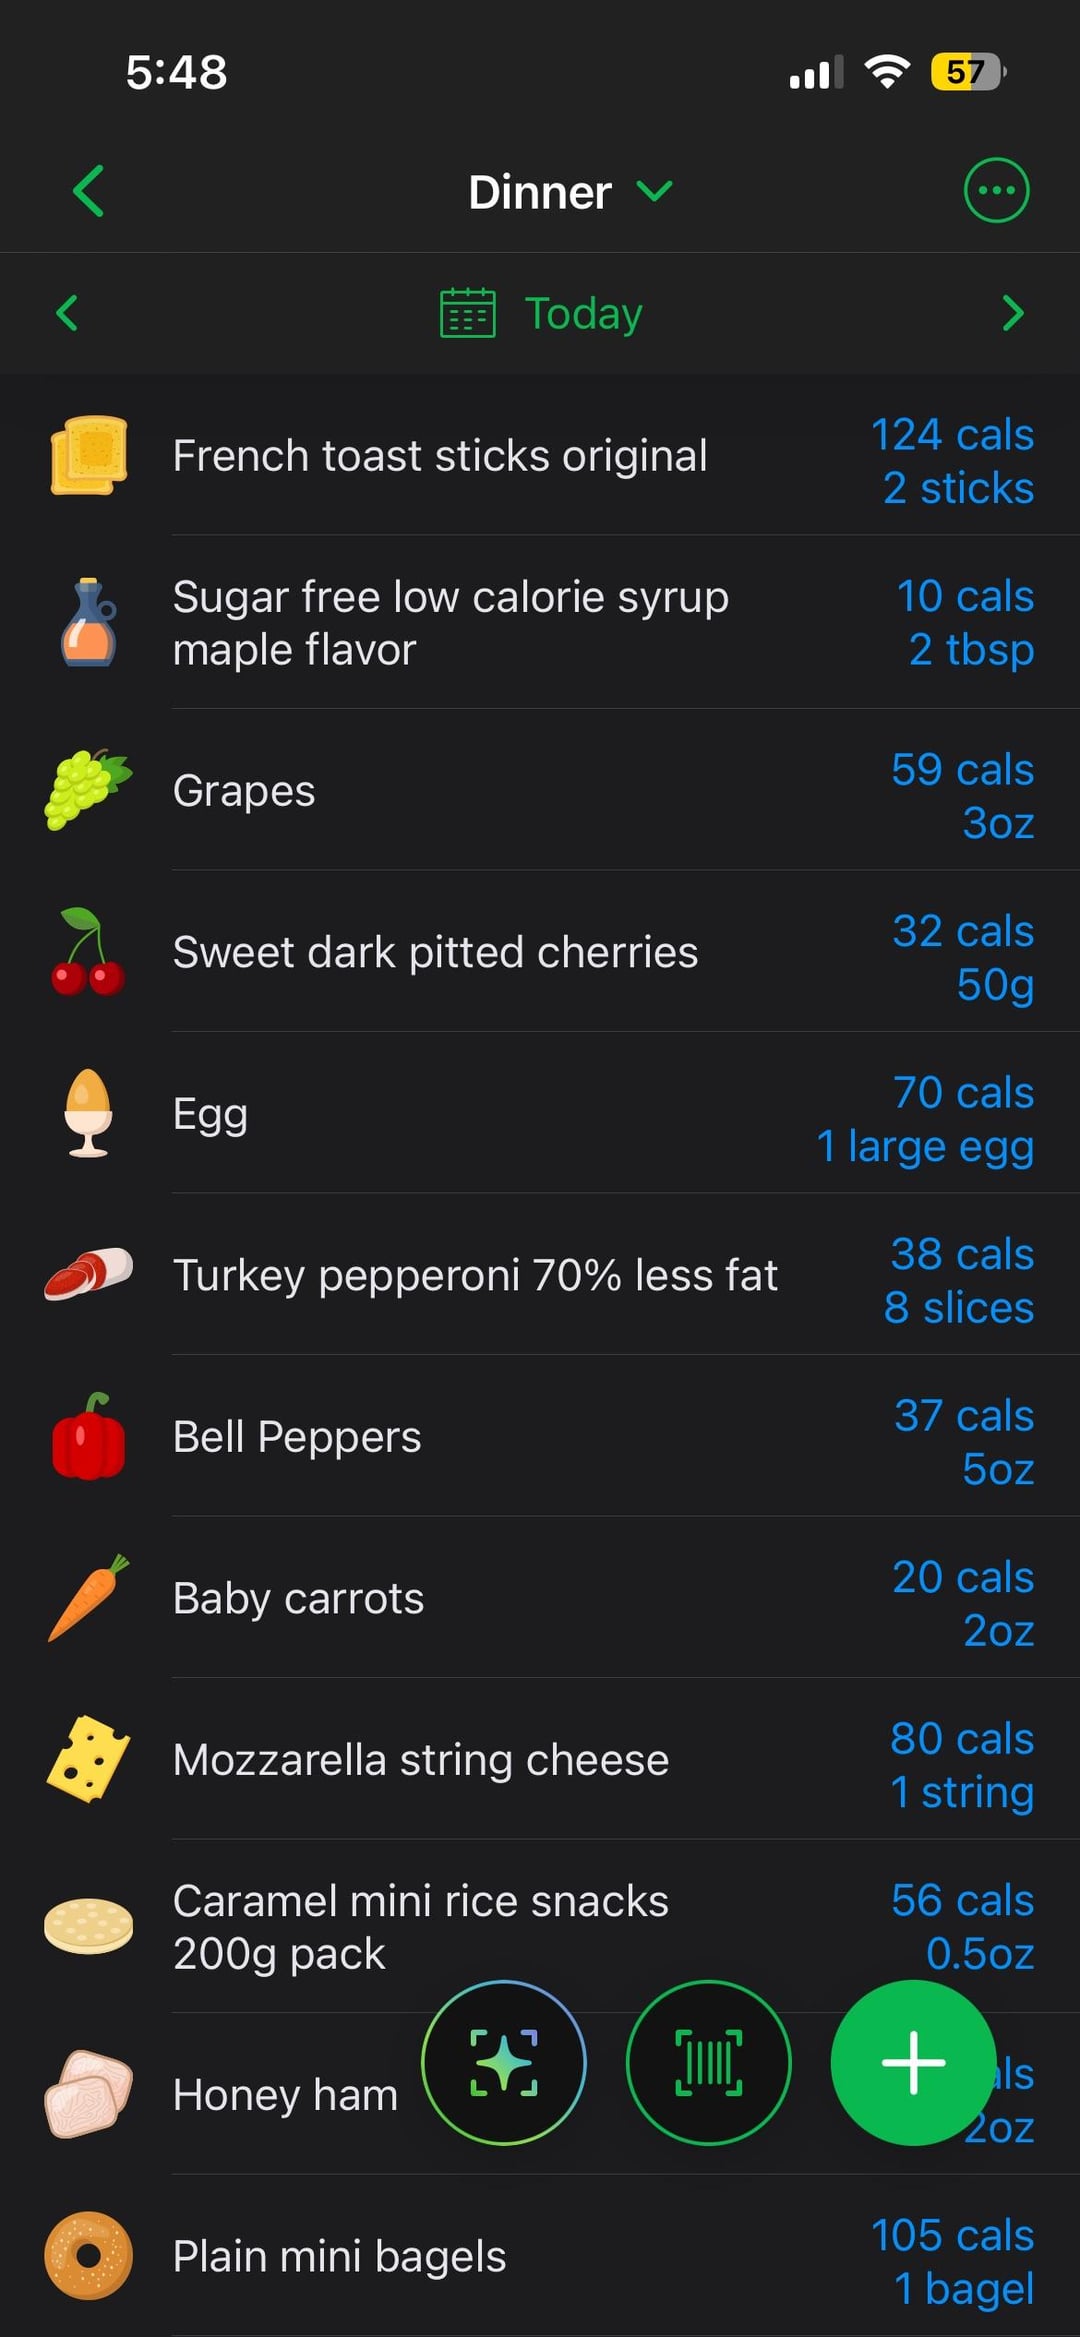Open Turkey pepperoni 70% less fat entry

point(475,1275)
